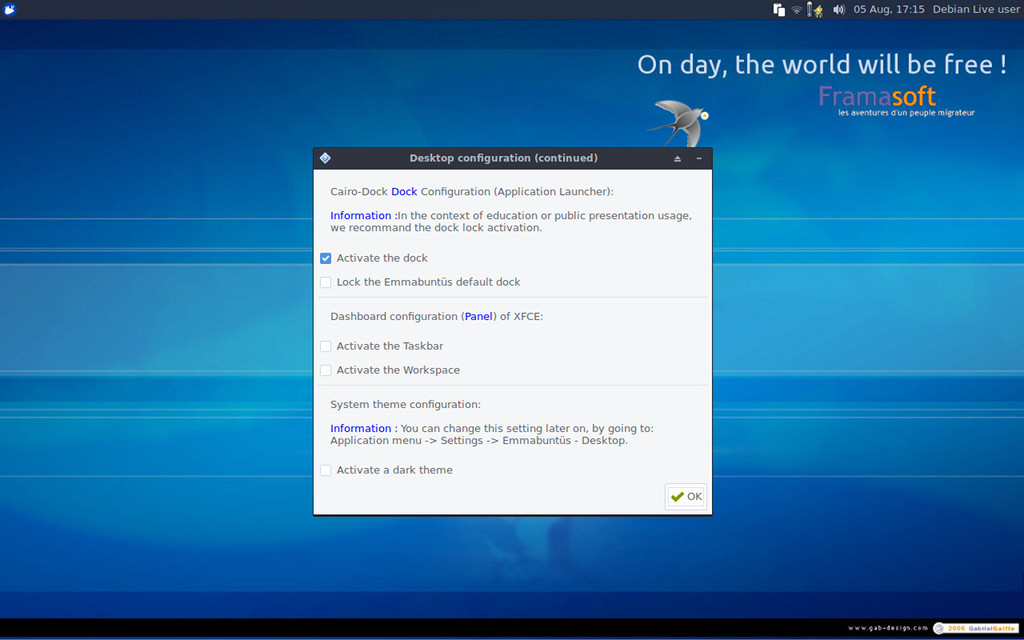Toggle Activate a dark theme

click(326, 470)
